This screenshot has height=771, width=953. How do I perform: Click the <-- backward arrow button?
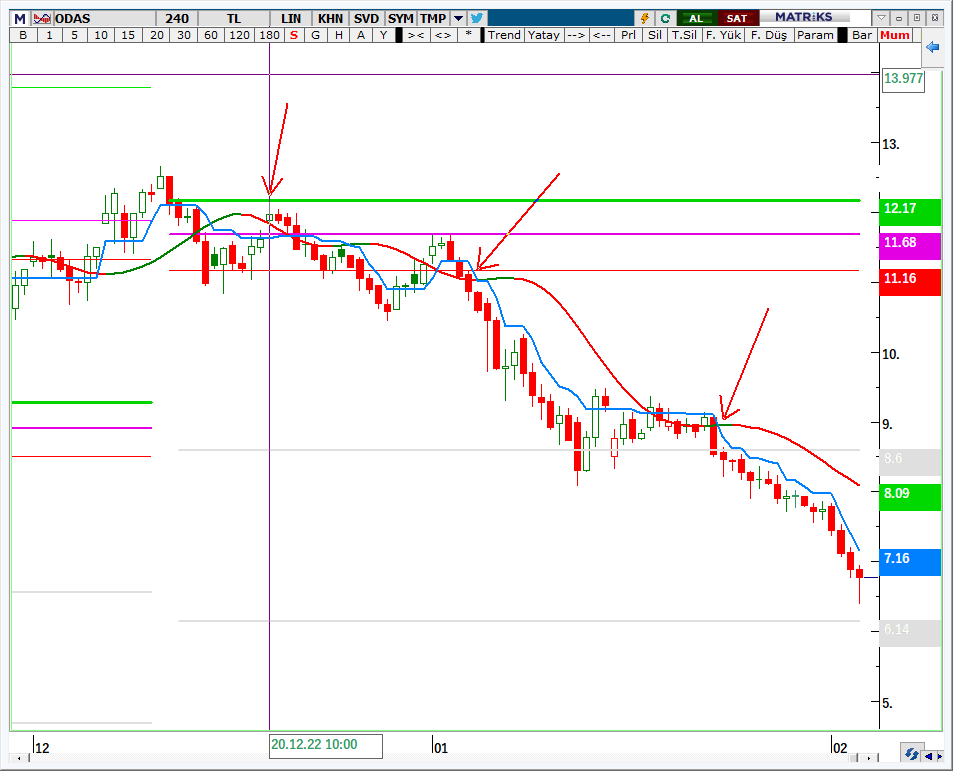[x=602, y=35]
